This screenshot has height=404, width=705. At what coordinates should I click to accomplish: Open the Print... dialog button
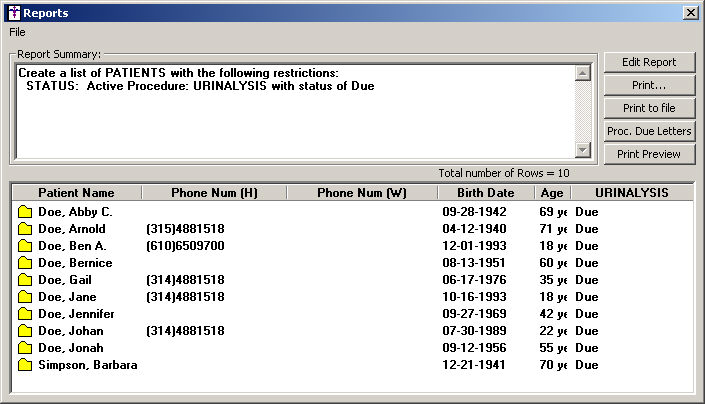[649, 85]
